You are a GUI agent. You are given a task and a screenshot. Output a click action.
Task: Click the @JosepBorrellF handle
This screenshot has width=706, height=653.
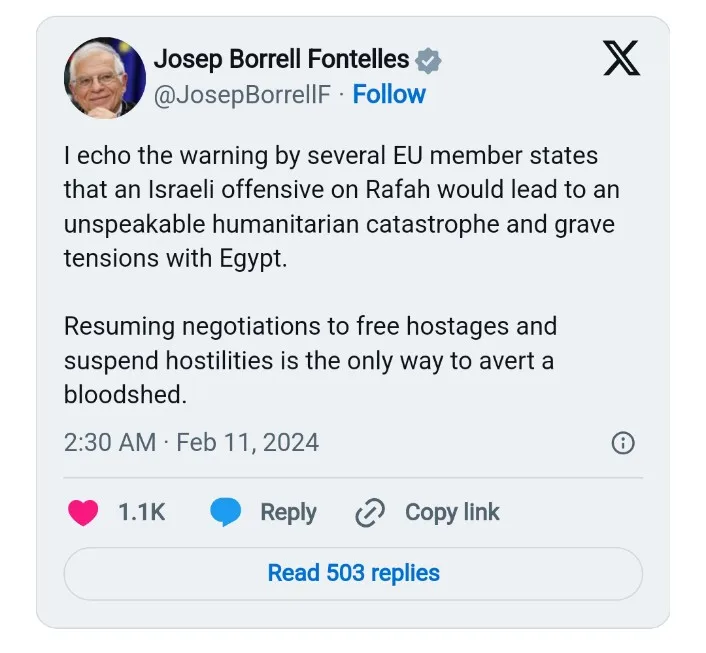pyautogui.click(x=240, y=95)
